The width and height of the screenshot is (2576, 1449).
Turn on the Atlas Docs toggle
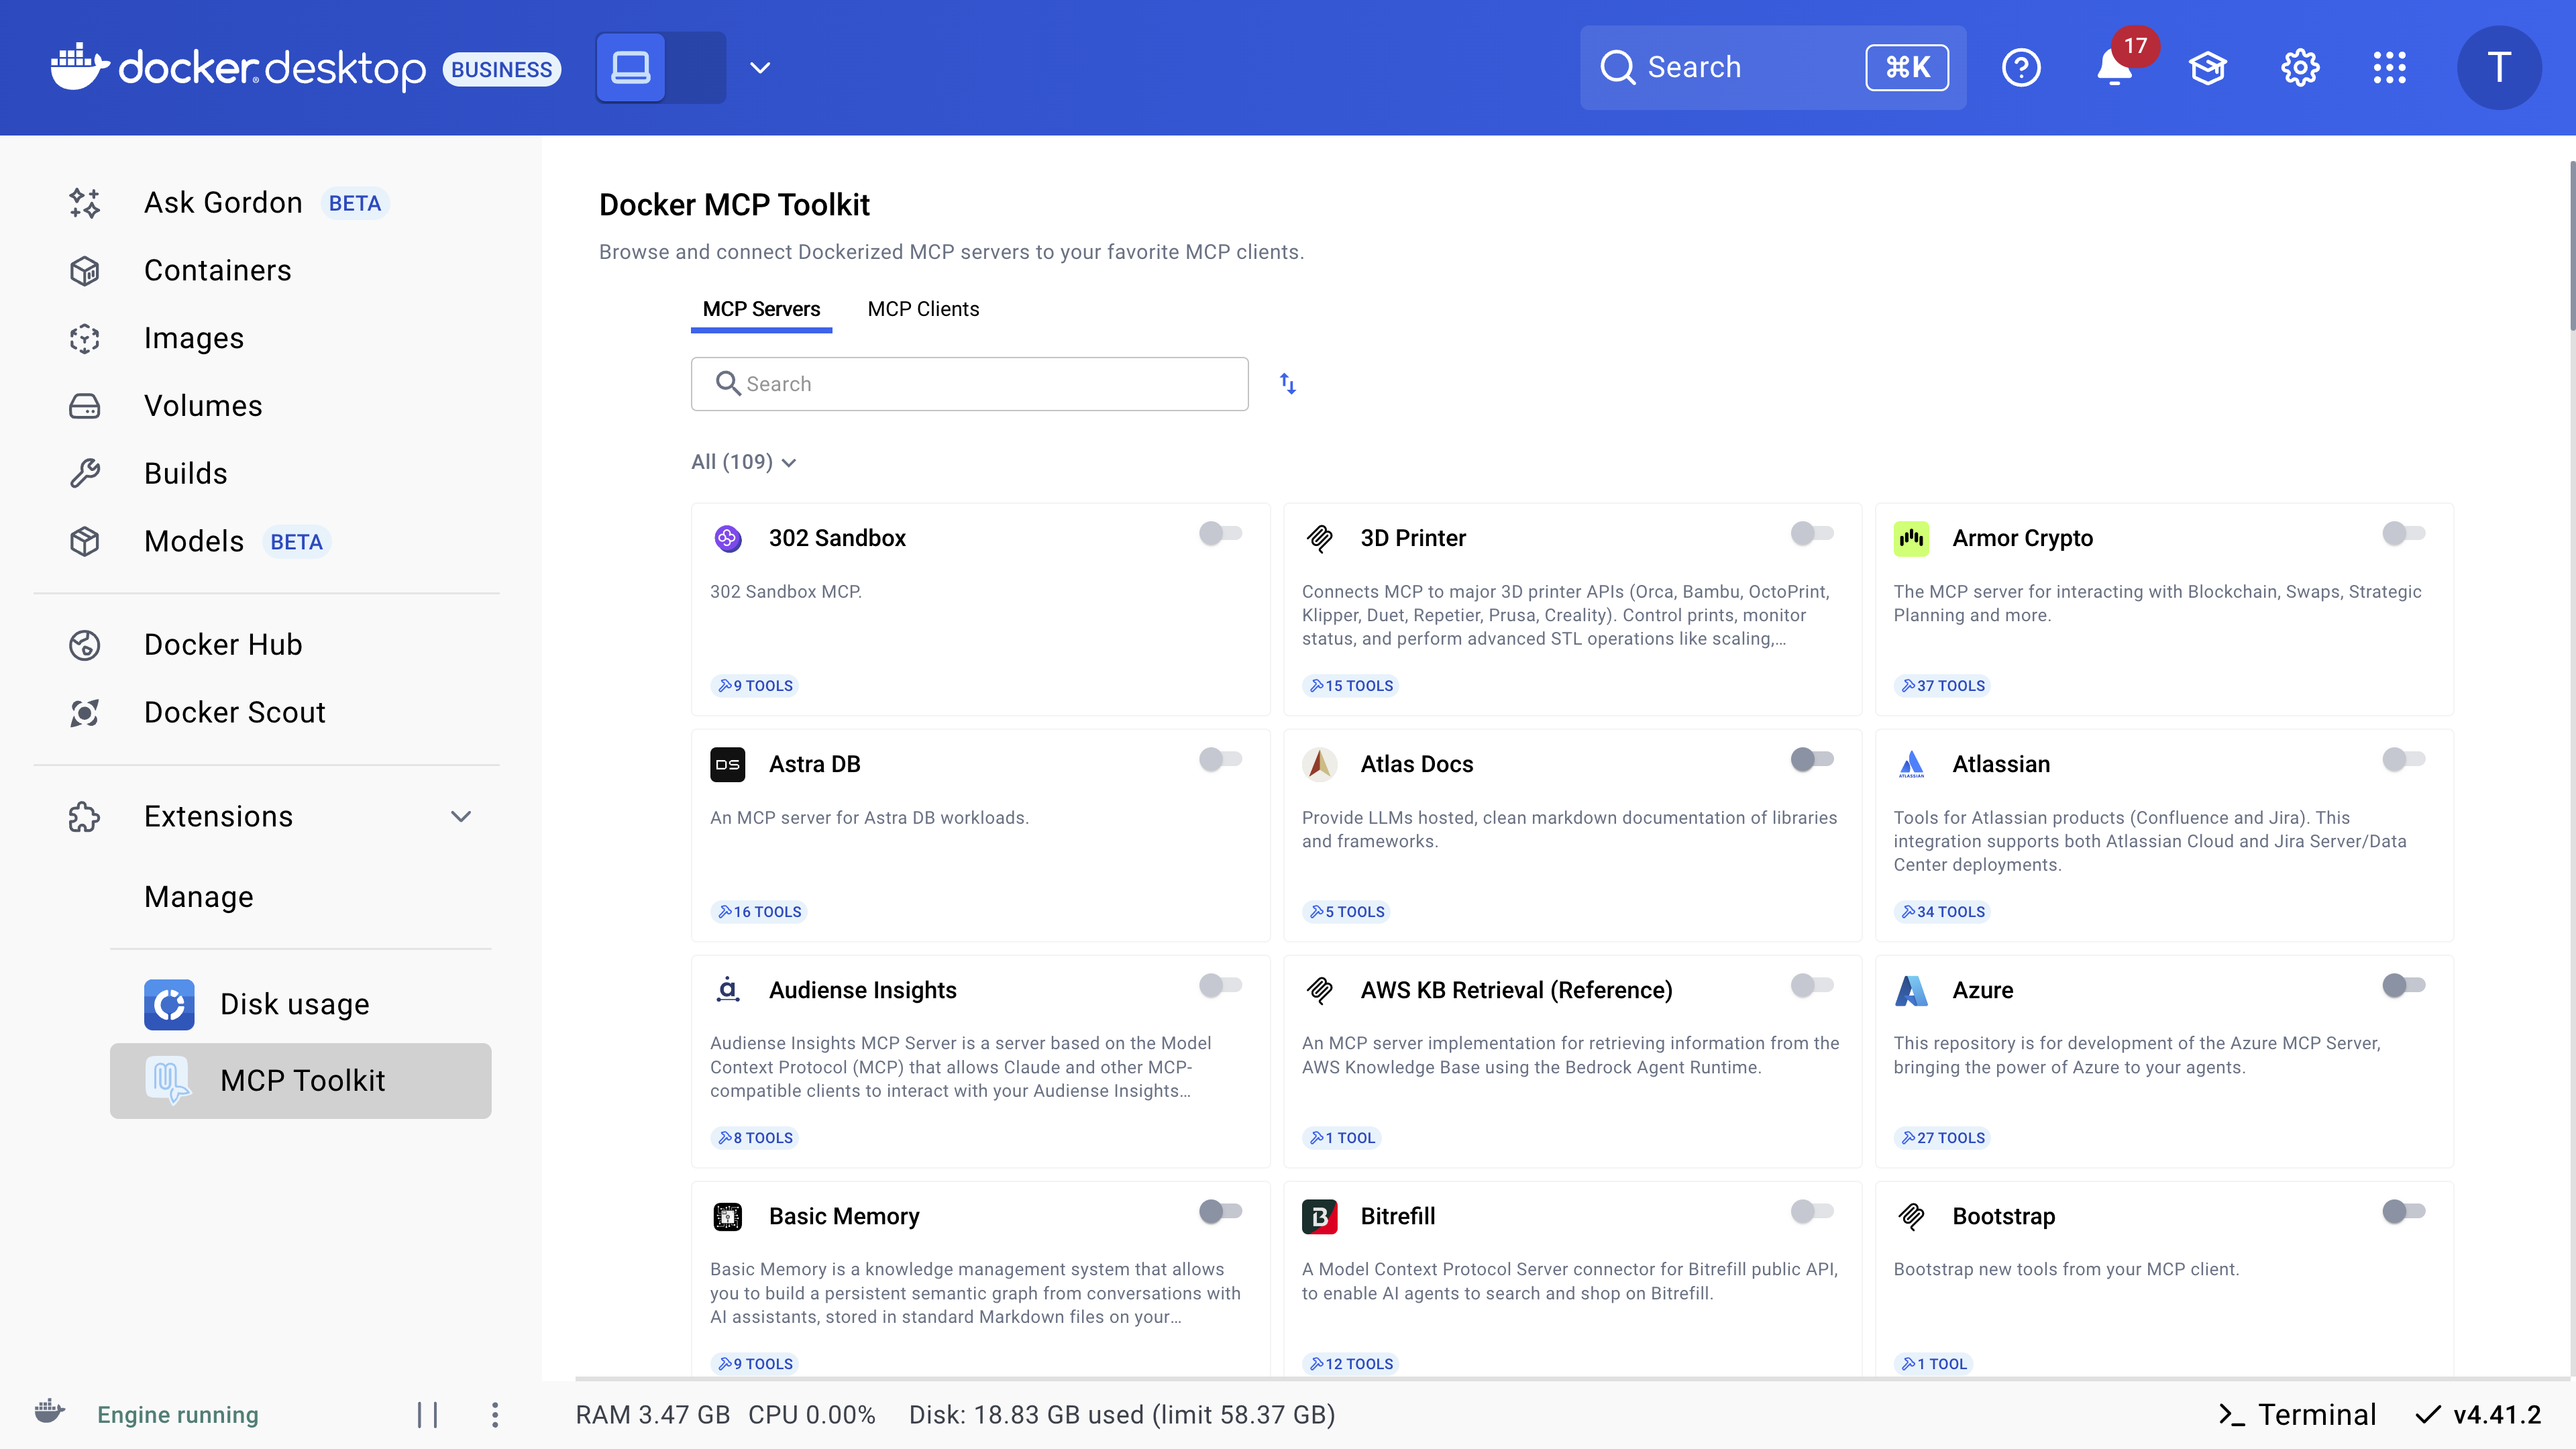1812,759
